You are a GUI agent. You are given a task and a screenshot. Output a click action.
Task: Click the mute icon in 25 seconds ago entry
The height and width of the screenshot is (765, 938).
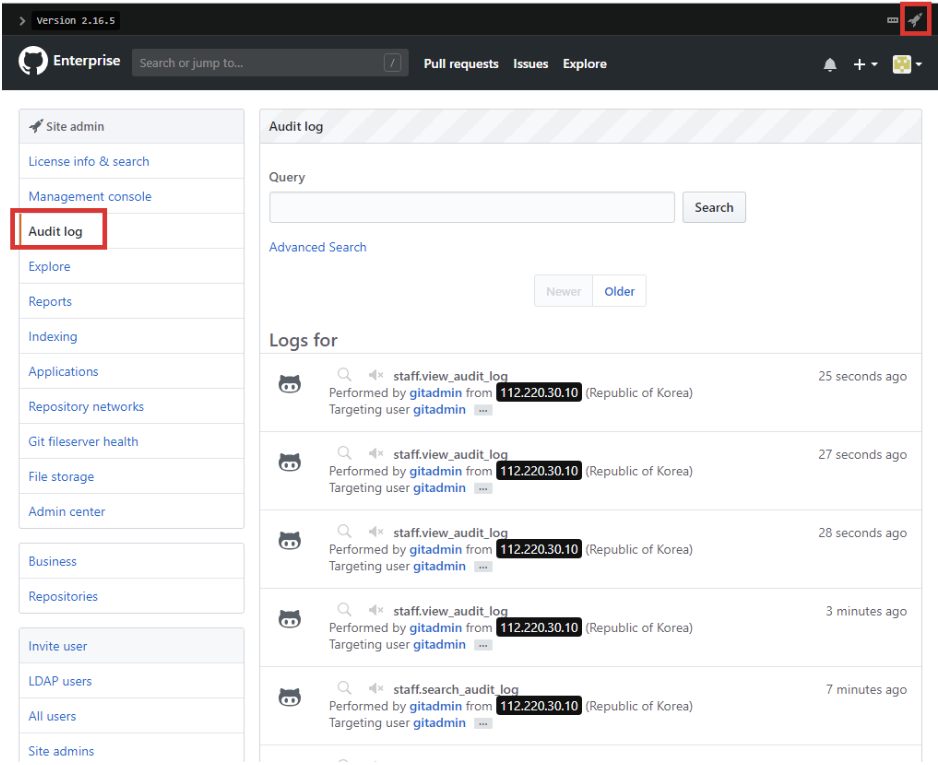(x=376, y=375)
